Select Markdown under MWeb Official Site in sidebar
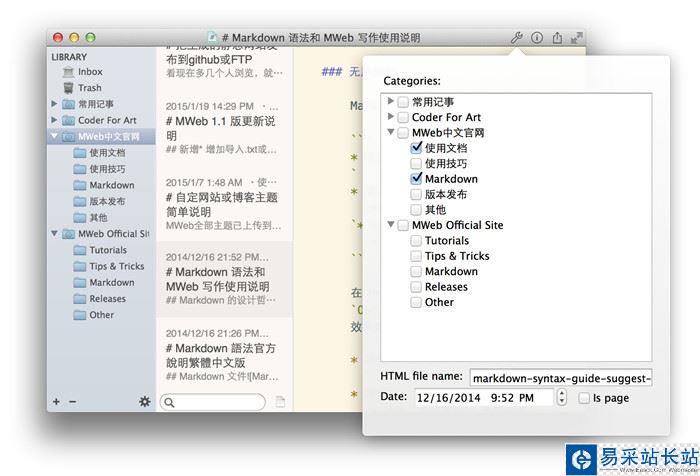The height and width of the screenshot is (476, 700). (x=112, y=283)
